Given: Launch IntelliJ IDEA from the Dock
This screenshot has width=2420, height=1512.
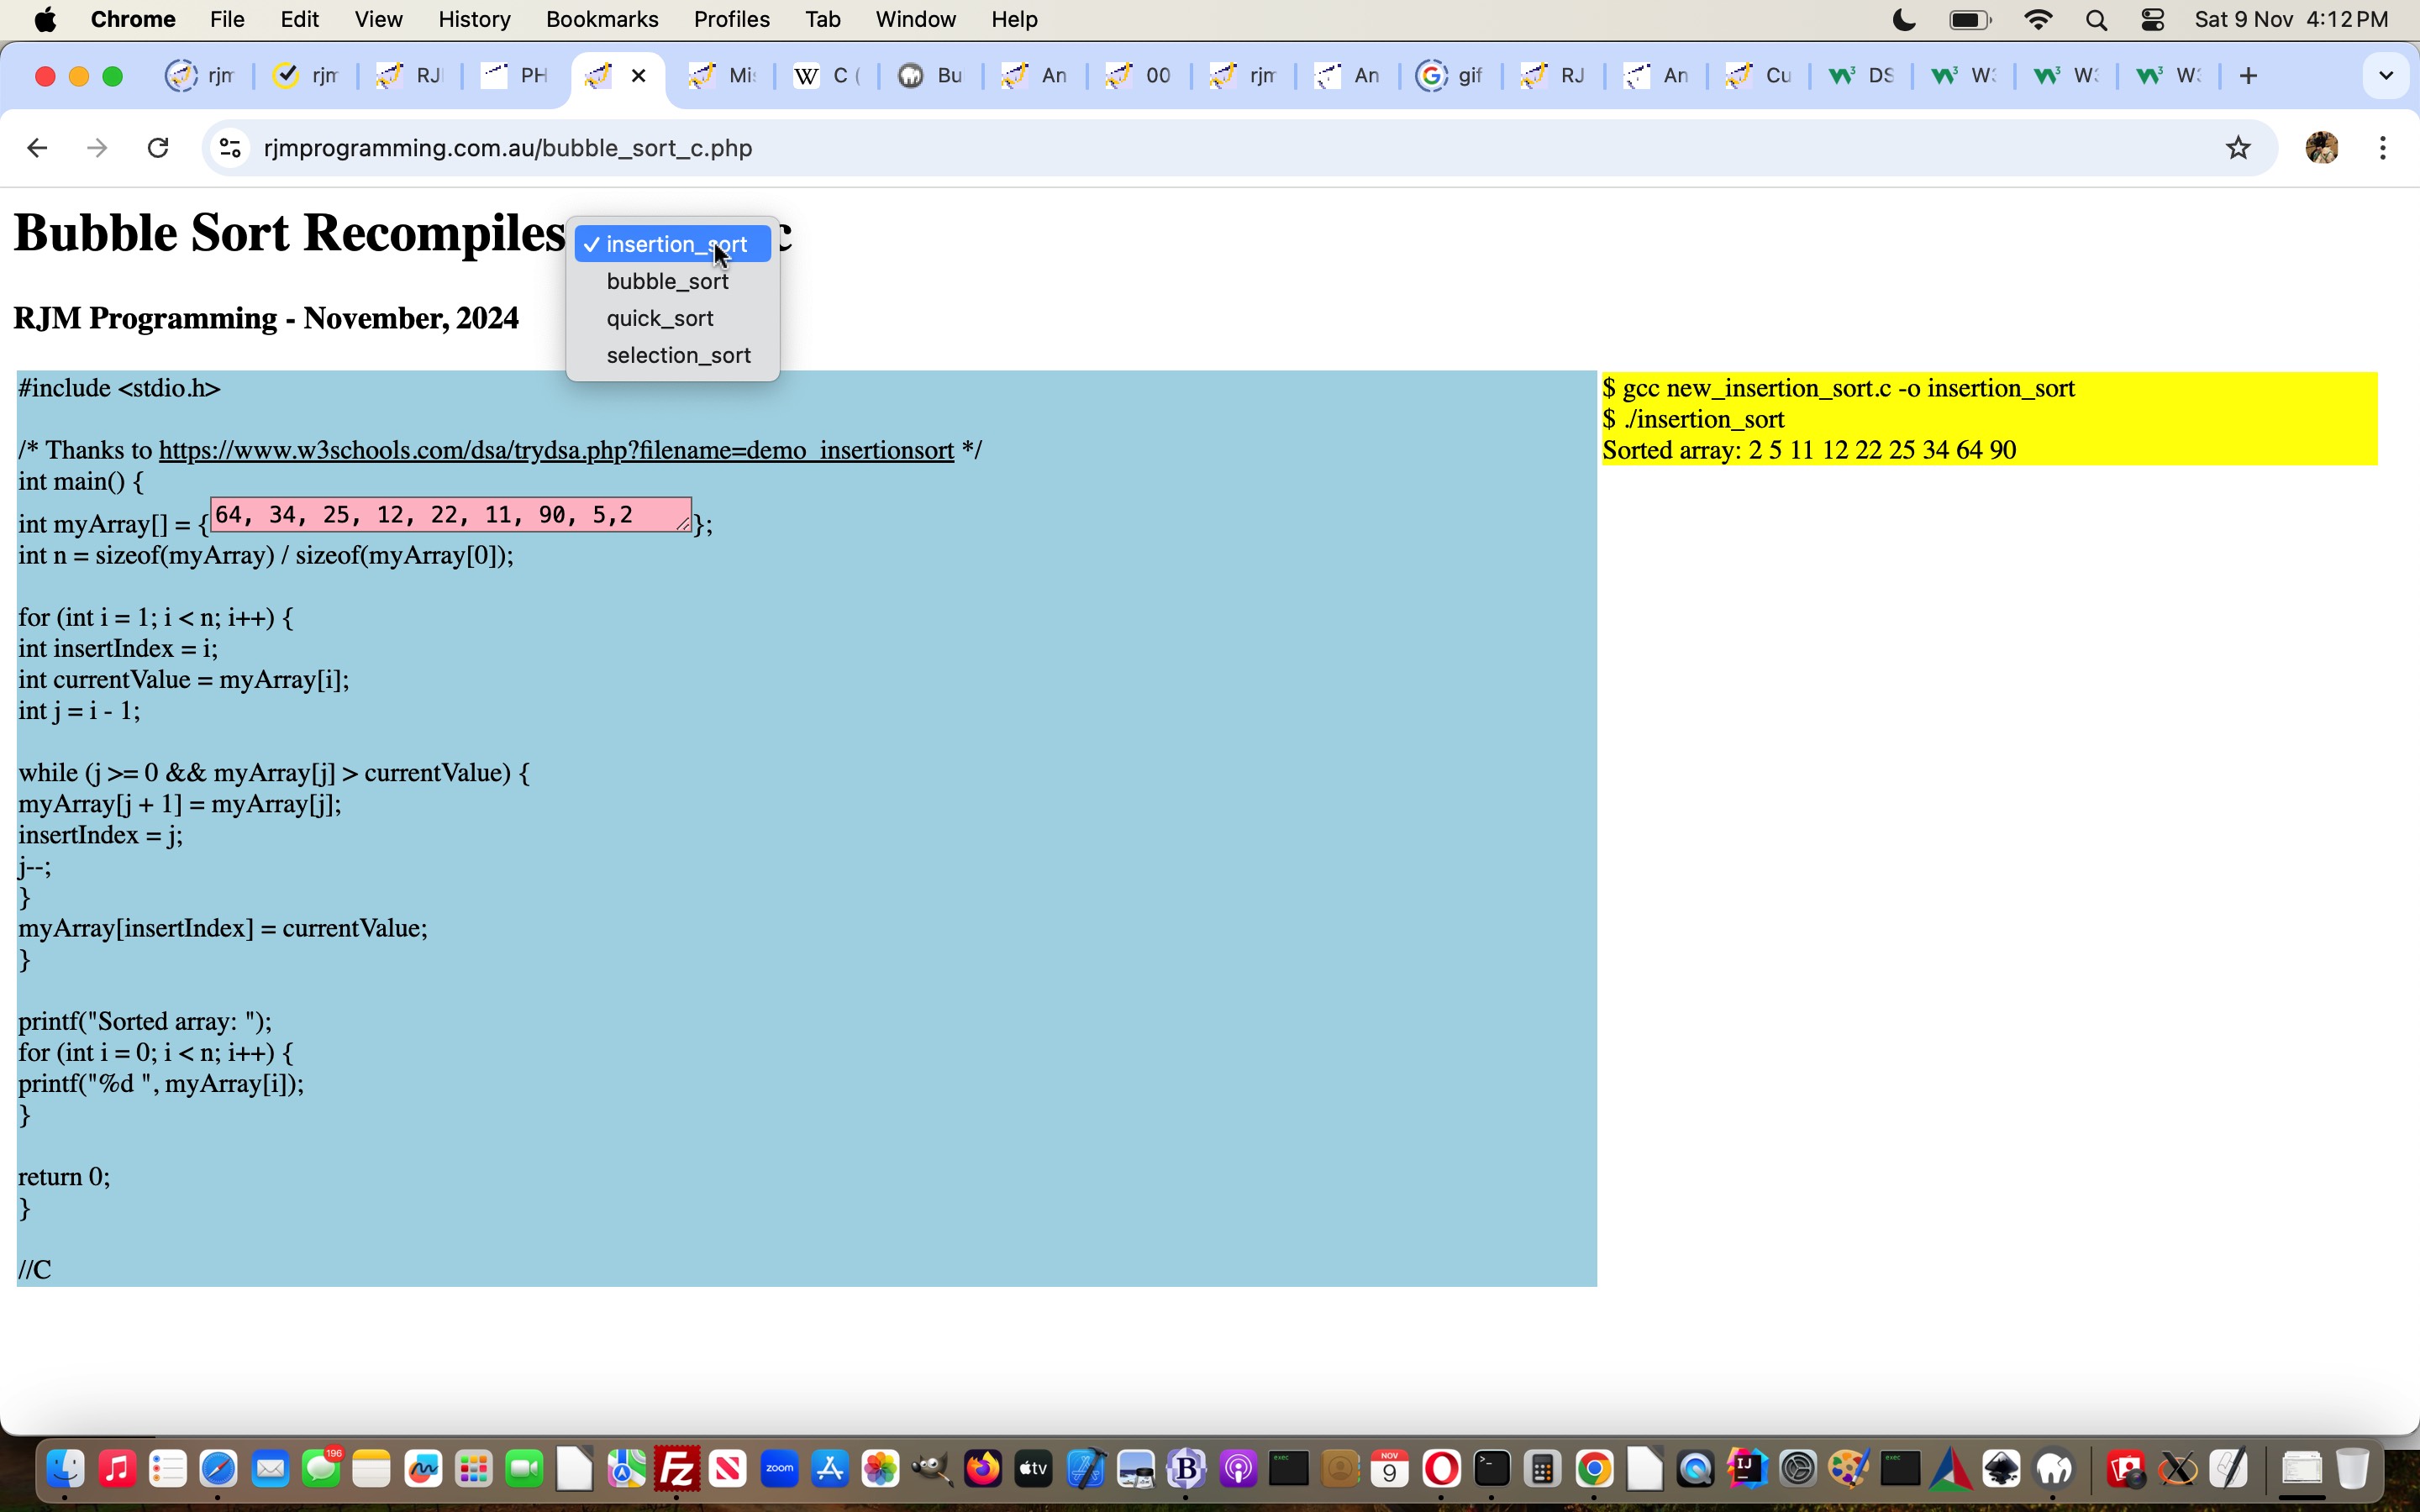Looking at the screenshot, I should [1747, 1469].
